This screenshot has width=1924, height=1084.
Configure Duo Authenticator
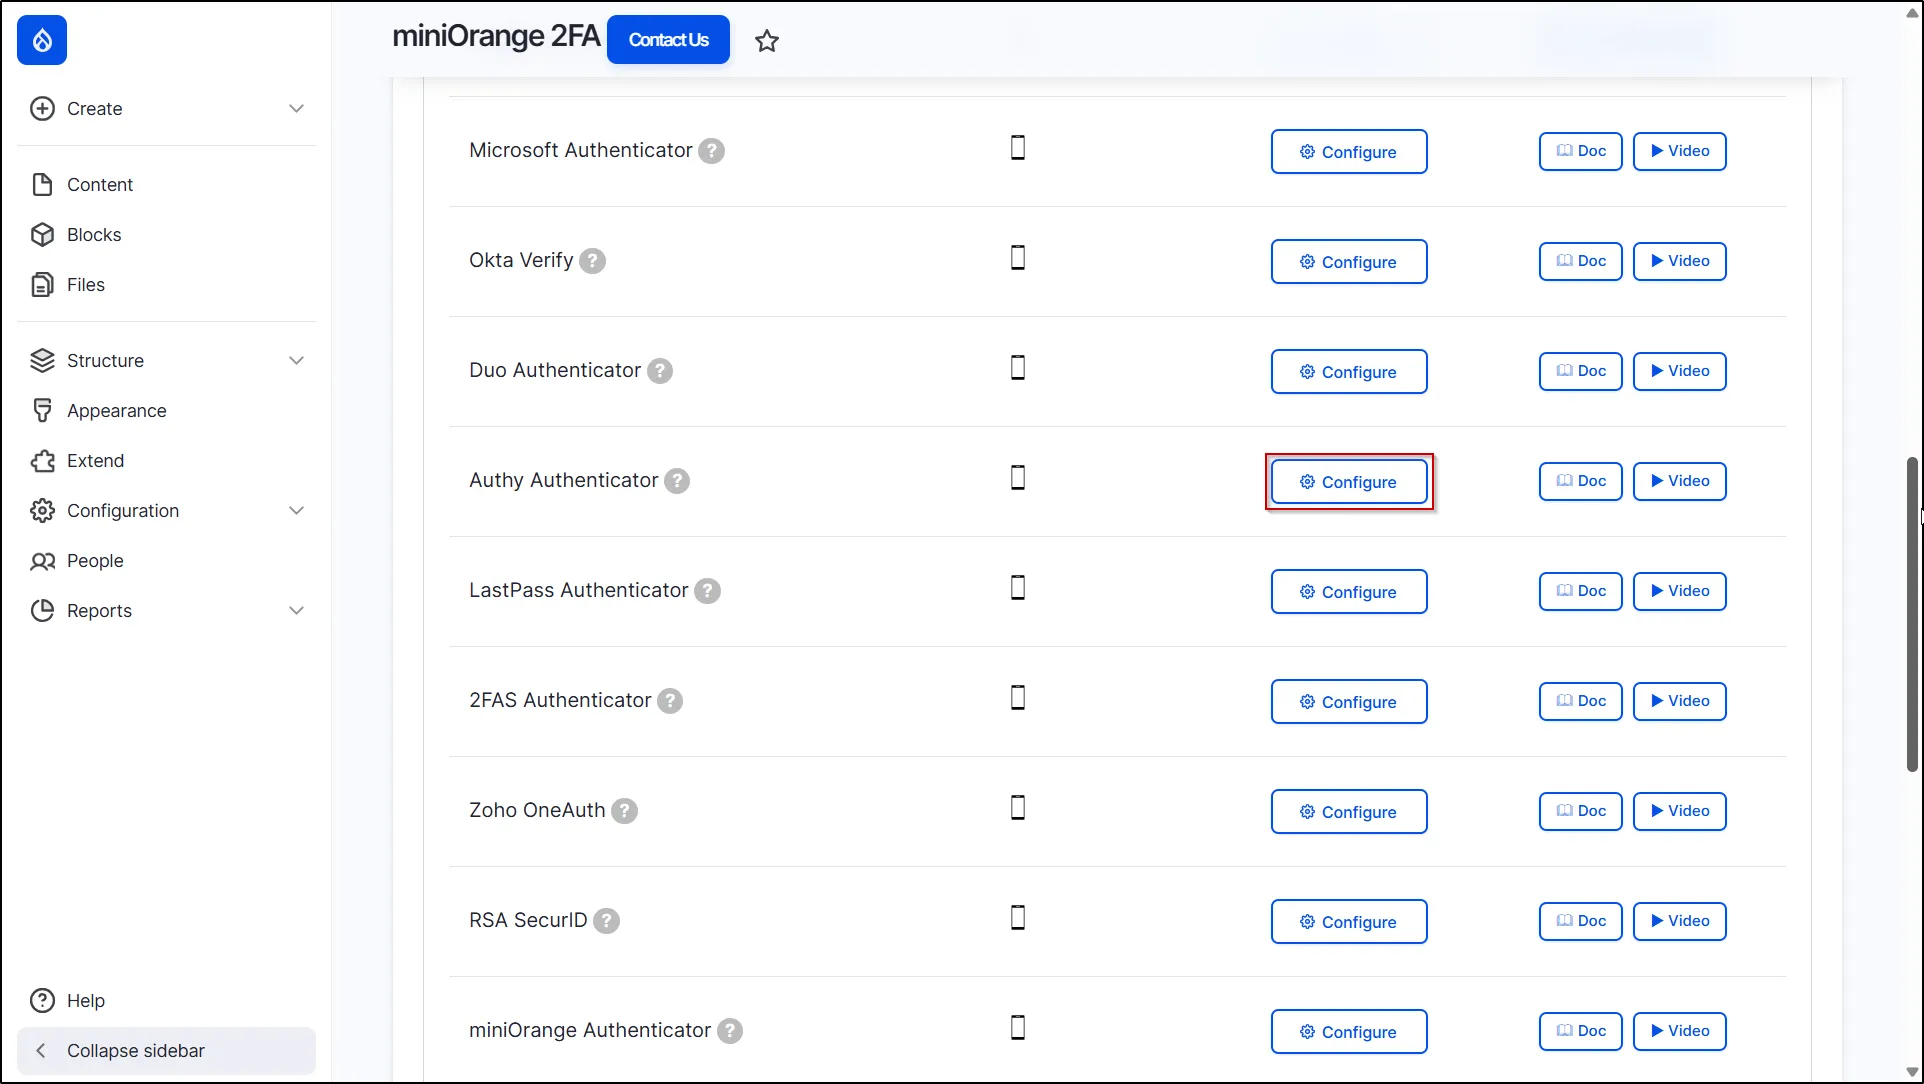[x=1349, y=372]
